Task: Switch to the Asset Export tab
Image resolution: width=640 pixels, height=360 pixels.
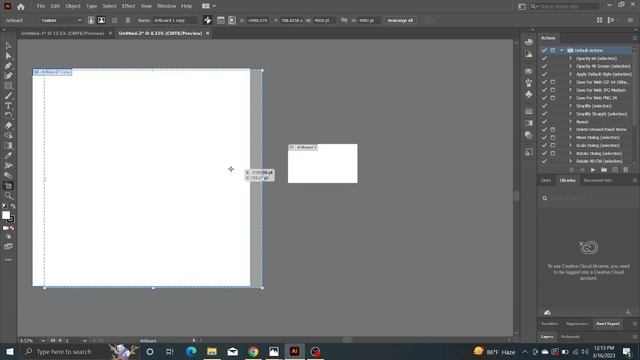Action: (607, 324)
